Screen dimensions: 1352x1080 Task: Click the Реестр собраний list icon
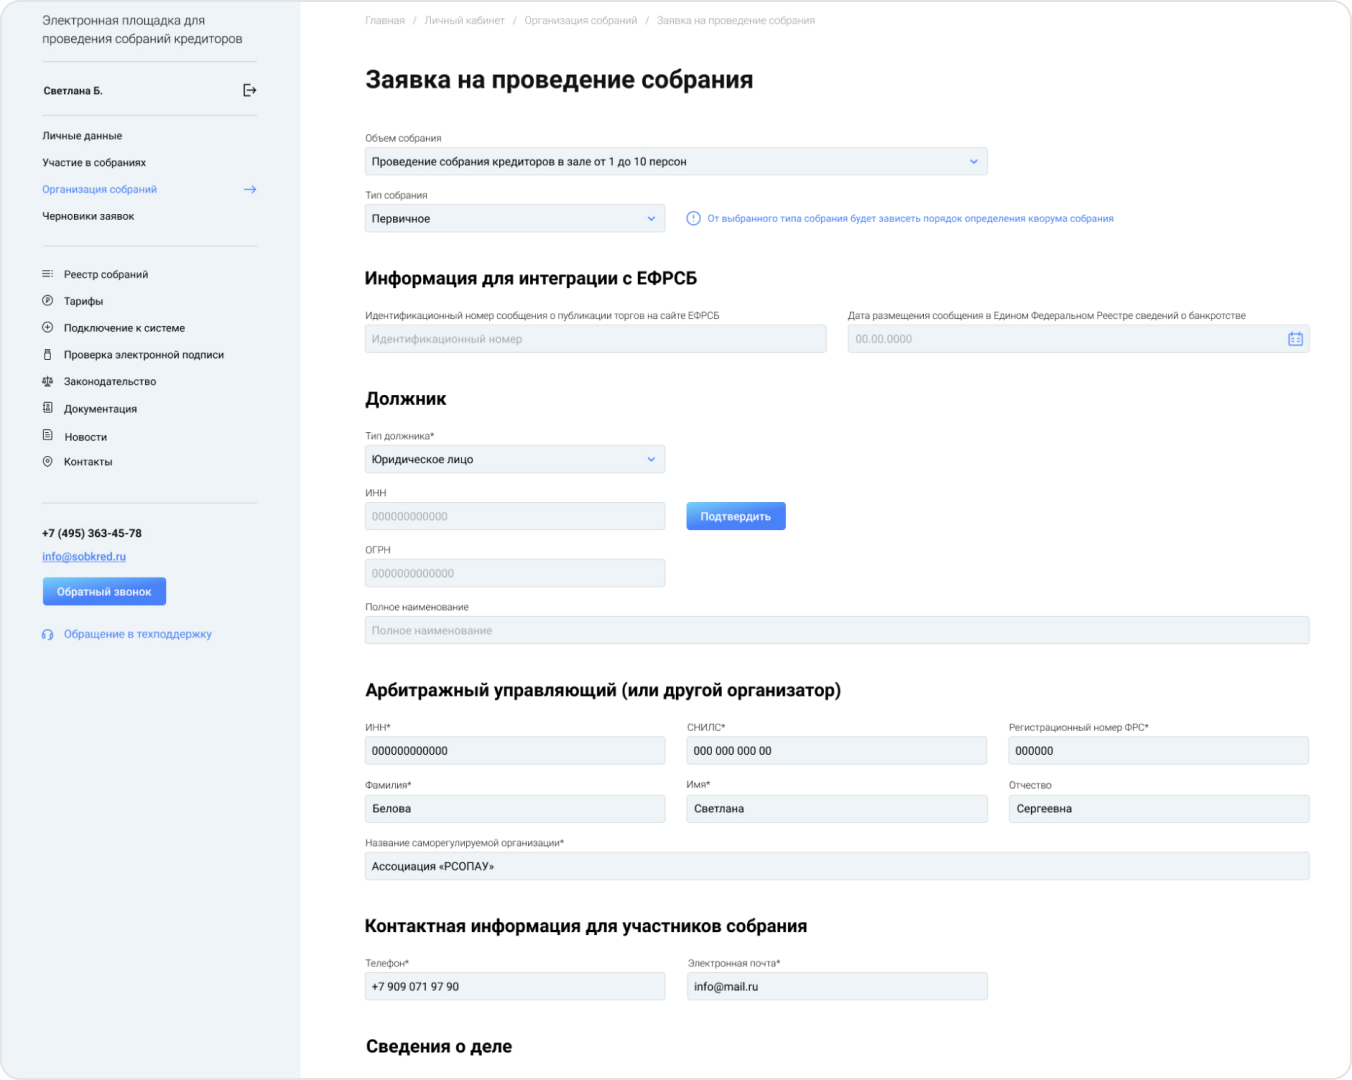point(47,274)
